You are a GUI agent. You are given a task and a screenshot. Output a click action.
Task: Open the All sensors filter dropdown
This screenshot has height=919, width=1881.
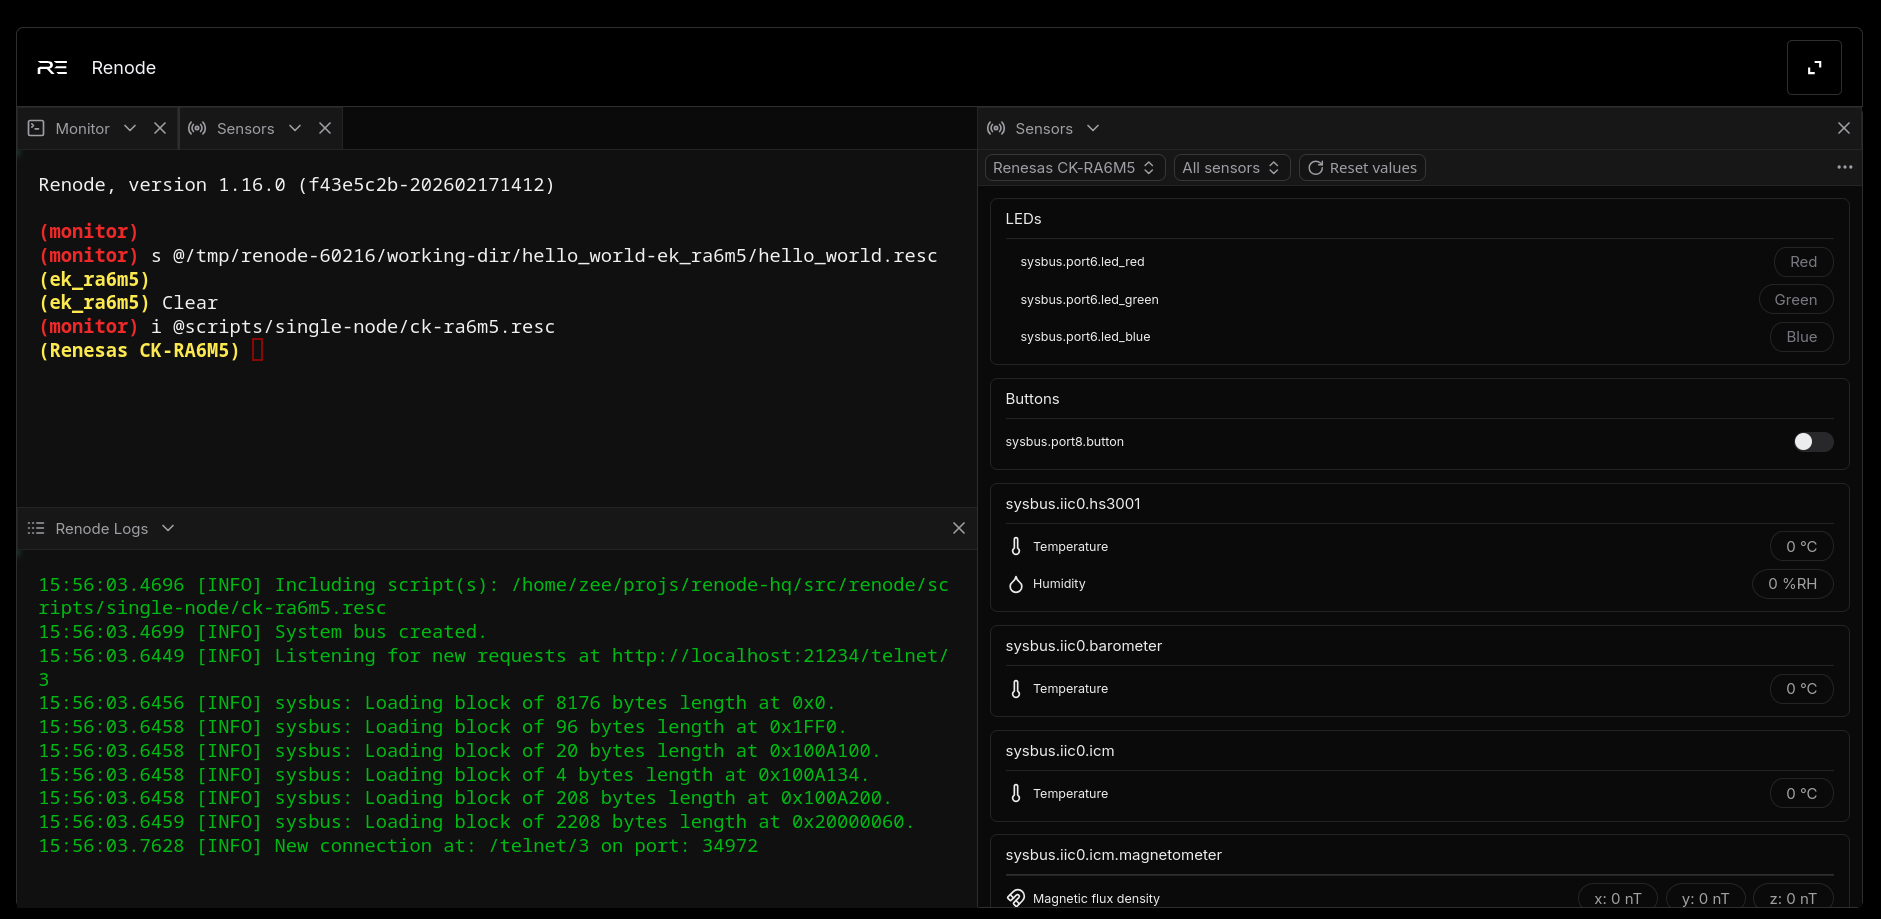point(1231,167)
